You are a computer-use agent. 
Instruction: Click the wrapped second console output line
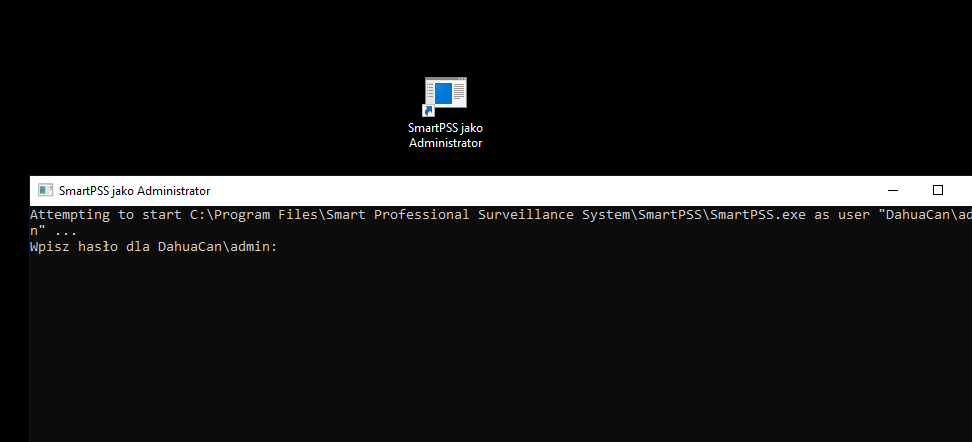[x=53, y=230]
